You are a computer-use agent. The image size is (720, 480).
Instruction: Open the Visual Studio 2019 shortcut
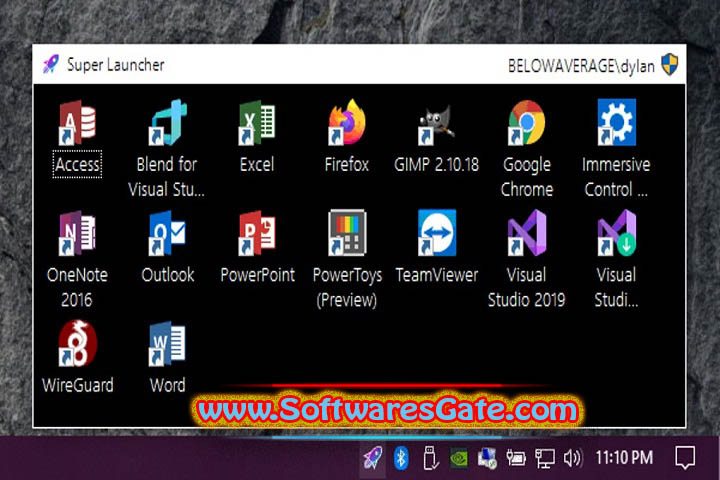pos(526,232)
